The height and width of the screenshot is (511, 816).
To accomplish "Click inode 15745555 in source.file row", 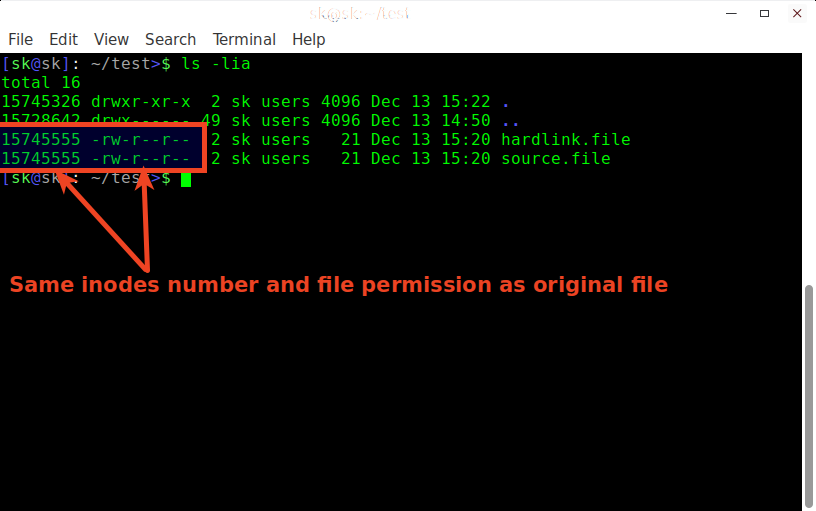I will (41, 159).
